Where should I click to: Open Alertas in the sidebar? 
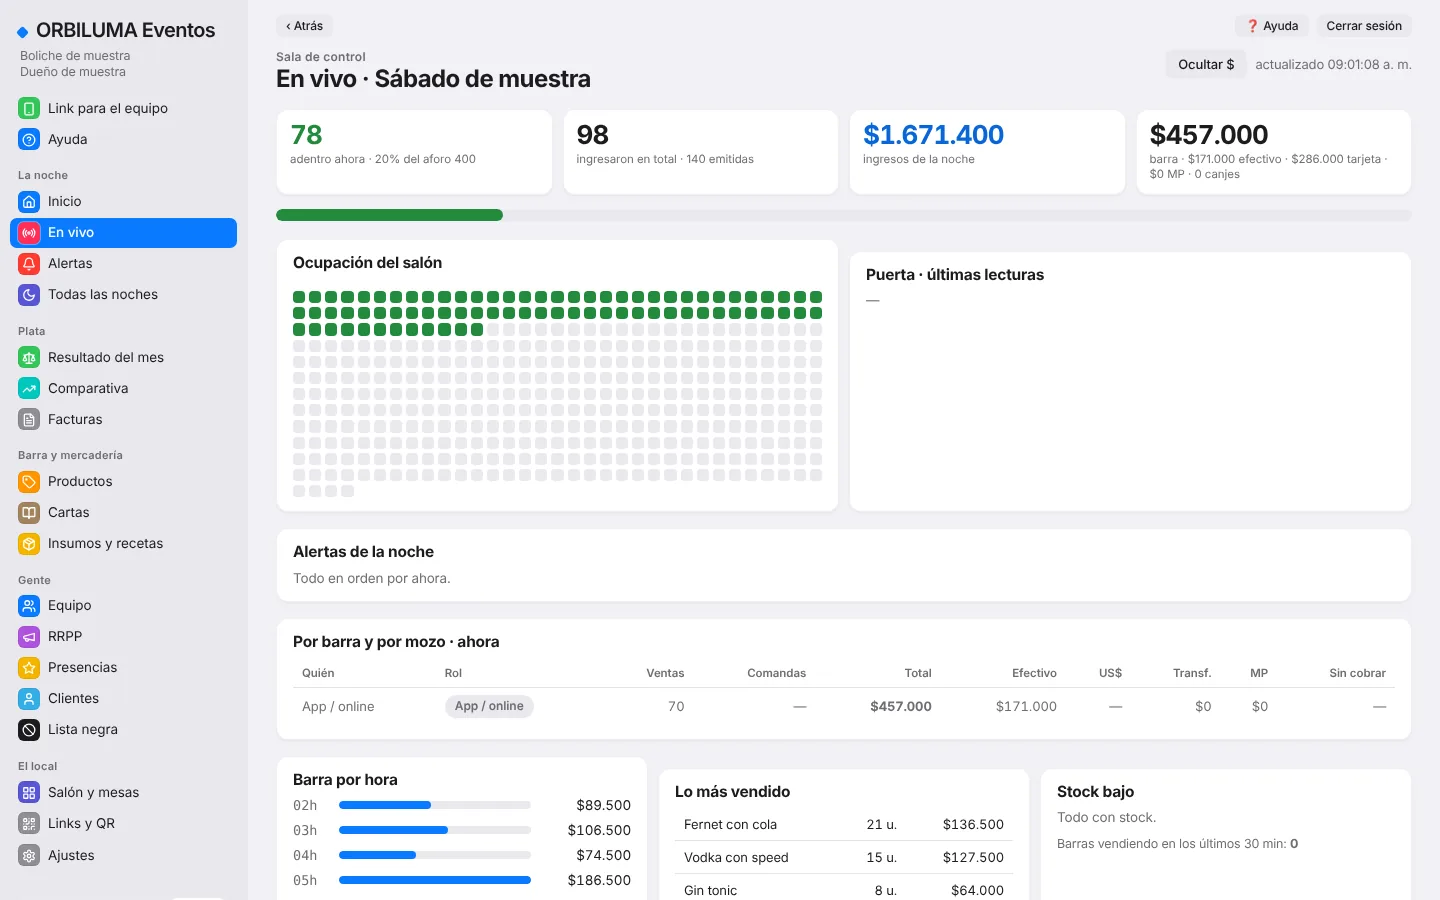pyautogui.click(x=123, y=263)
